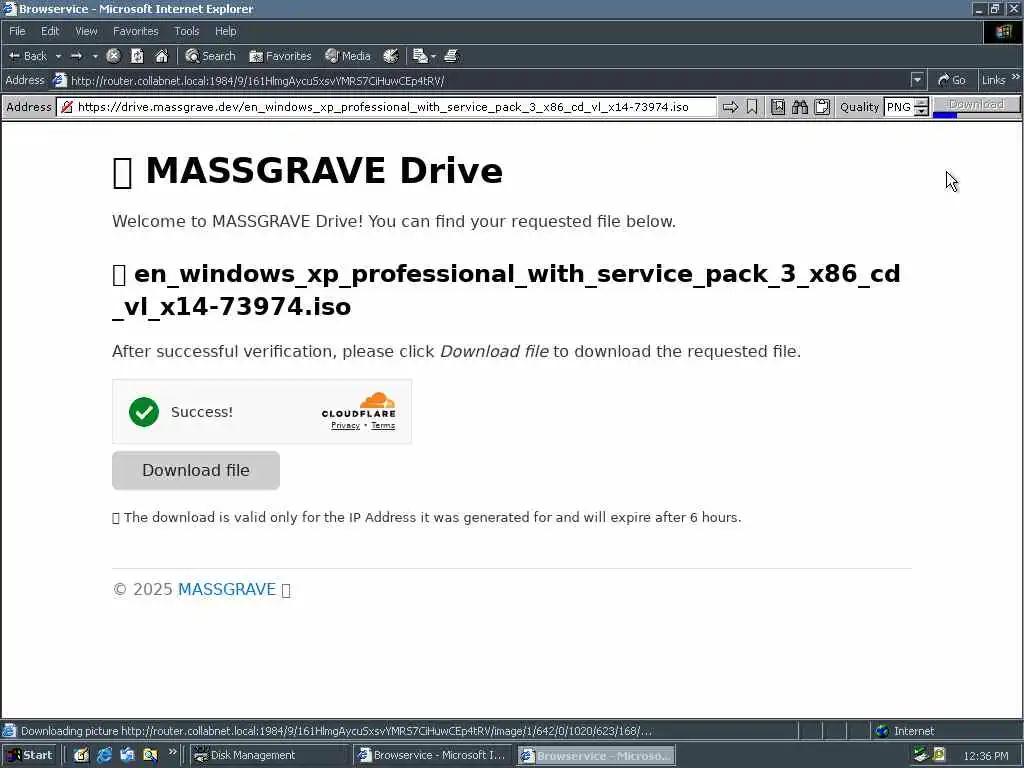Open the Mail button dropdown arrow
Image resolution: width=1024 pixels, height=768 pixels.
click(x=433, y=56)
